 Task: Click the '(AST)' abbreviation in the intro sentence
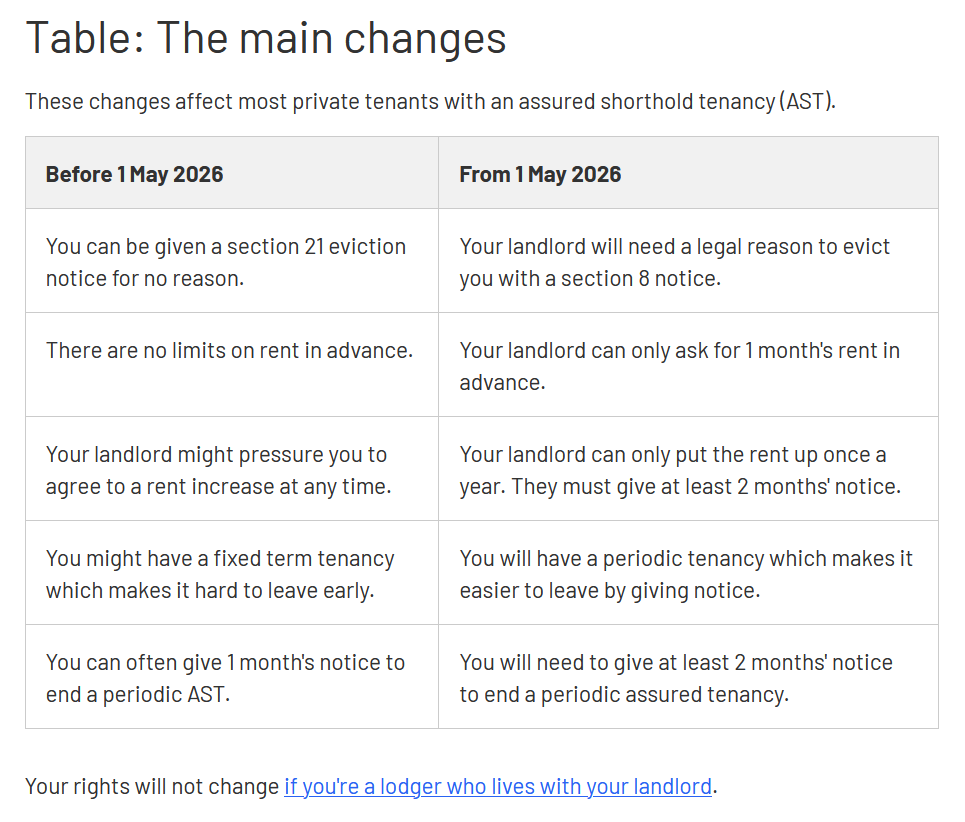coord(808,102)
